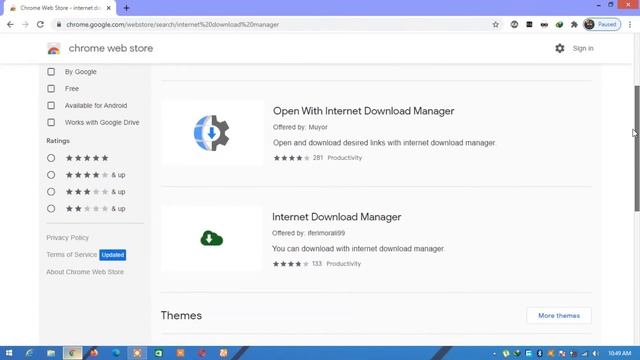Open a new tab with the plus button
Screen dimensions: 640x360
click(x=126, y=8)
